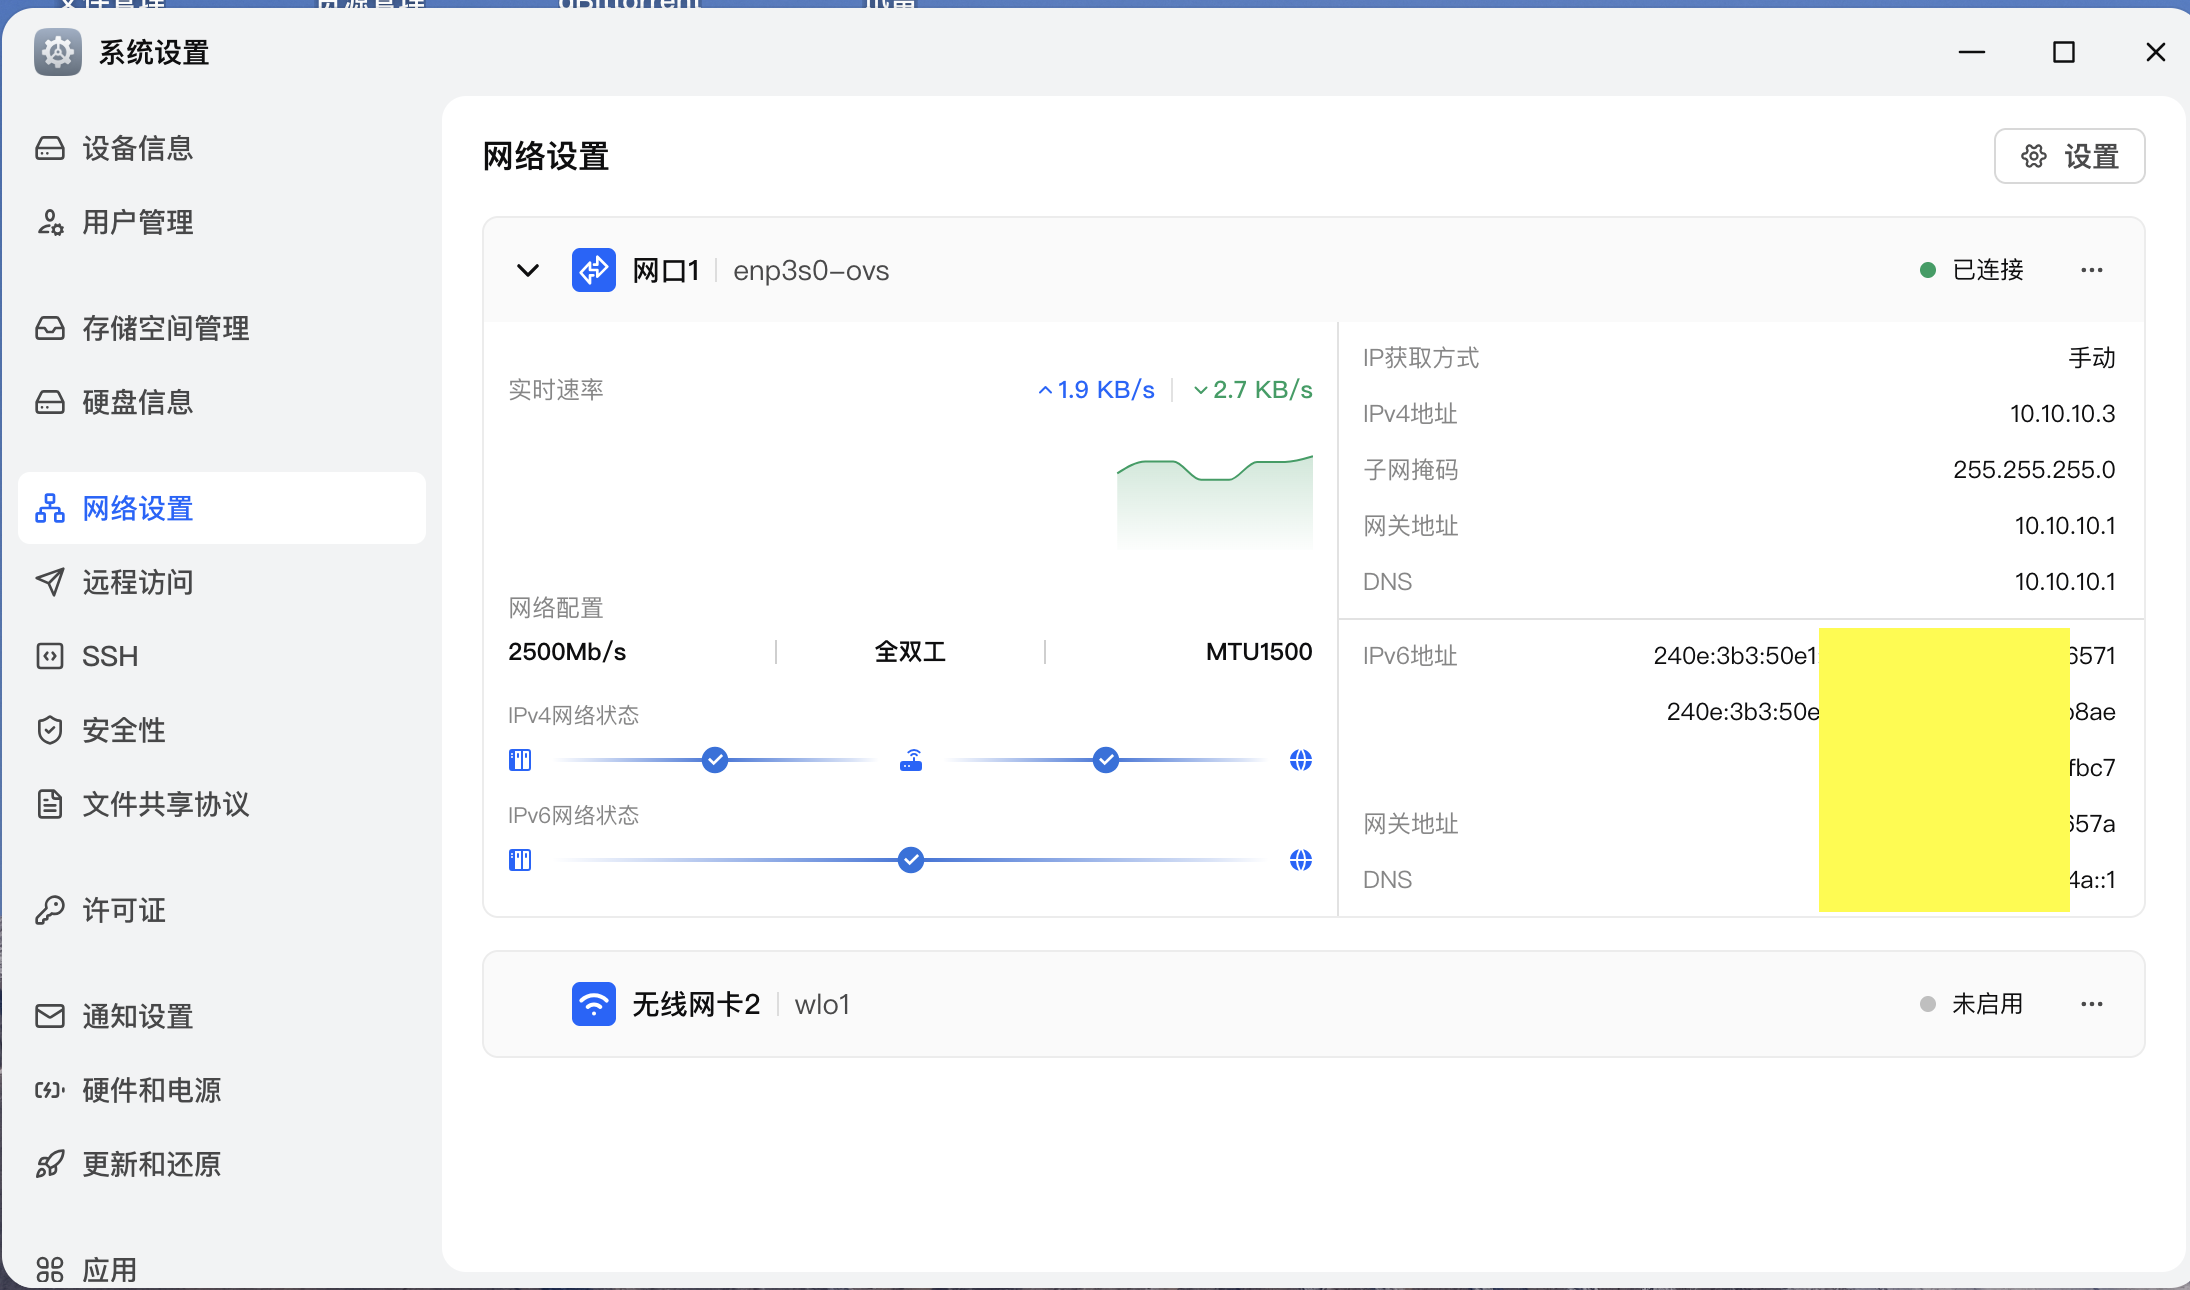This screenshot has height=1290, width=2190.
Task: Select 文件共享协议 in the sidebar
Action: click(166, 804)
